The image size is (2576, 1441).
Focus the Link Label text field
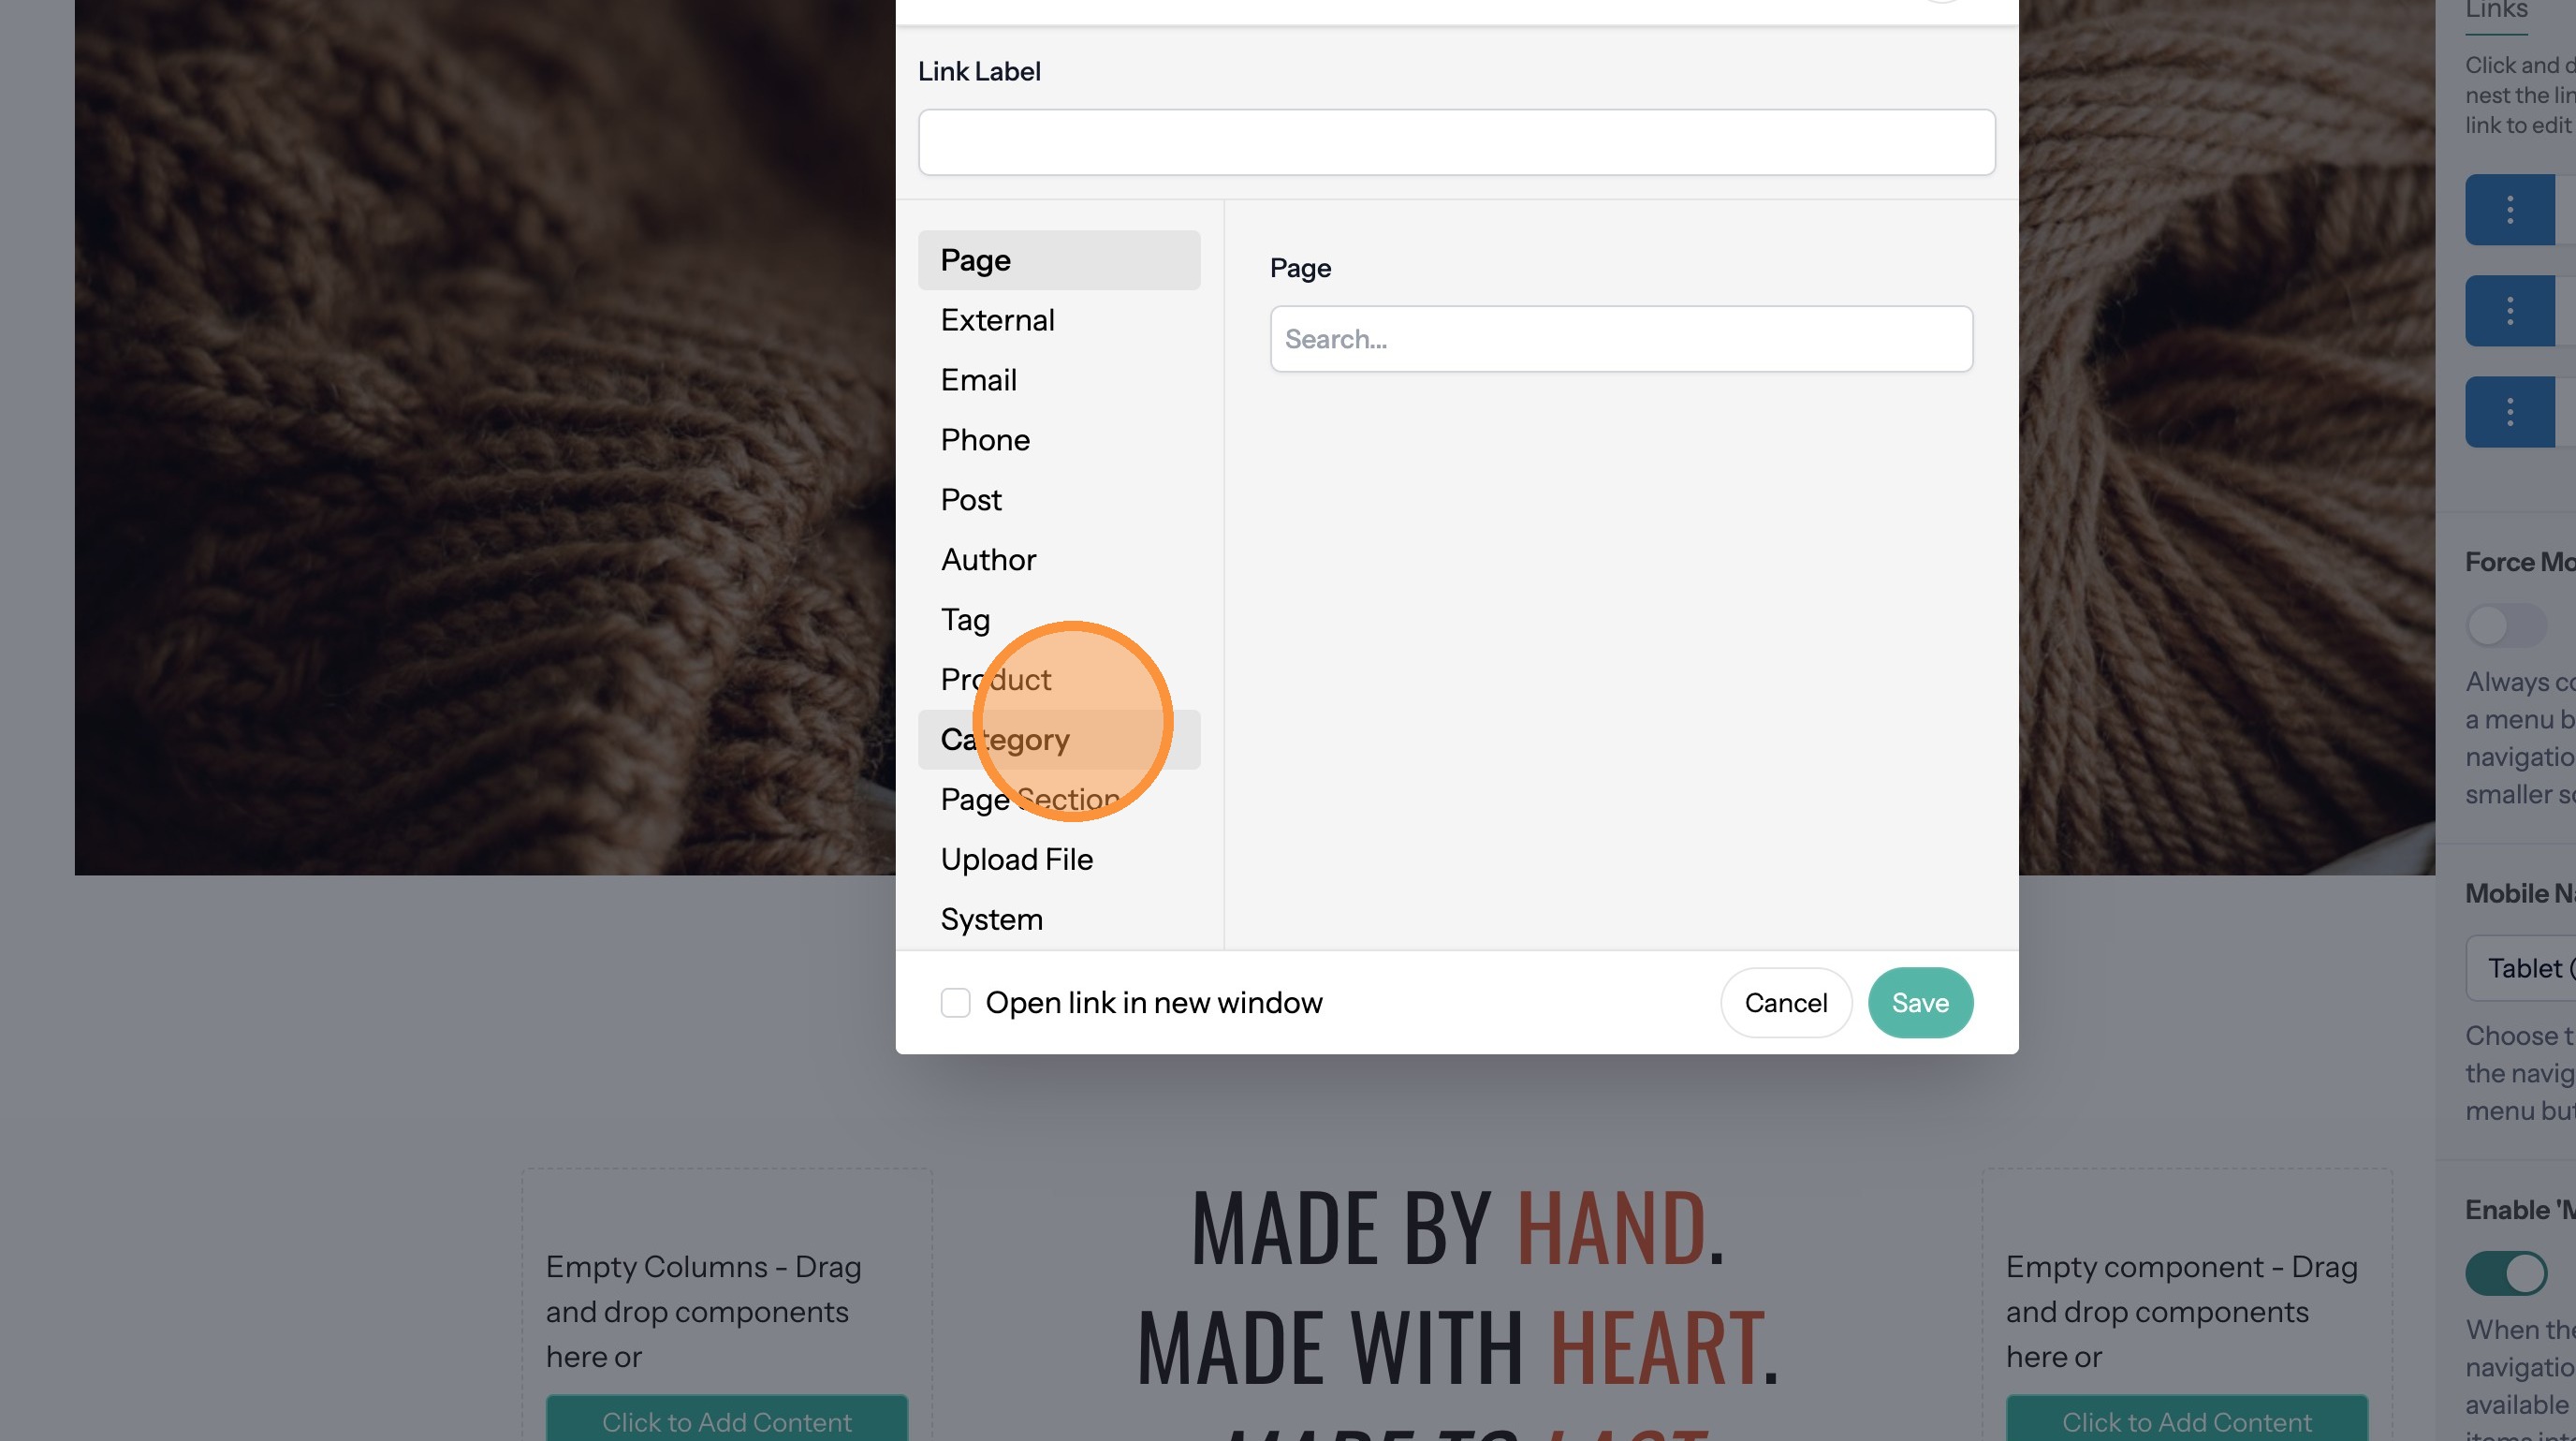[x=1456, y=142]
